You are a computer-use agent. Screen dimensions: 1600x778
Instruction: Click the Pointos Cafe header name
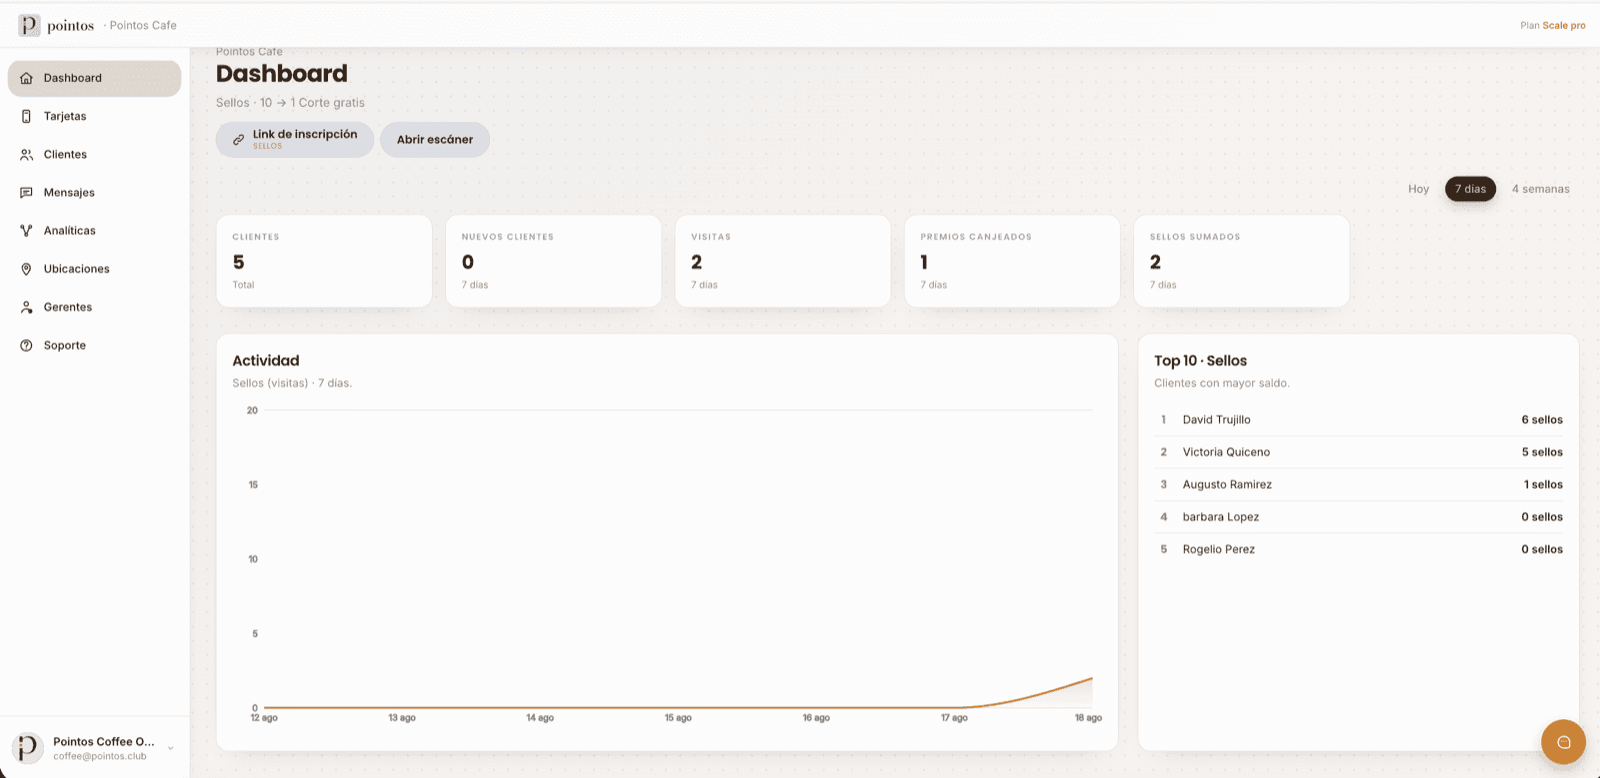(x=143, y=26)
